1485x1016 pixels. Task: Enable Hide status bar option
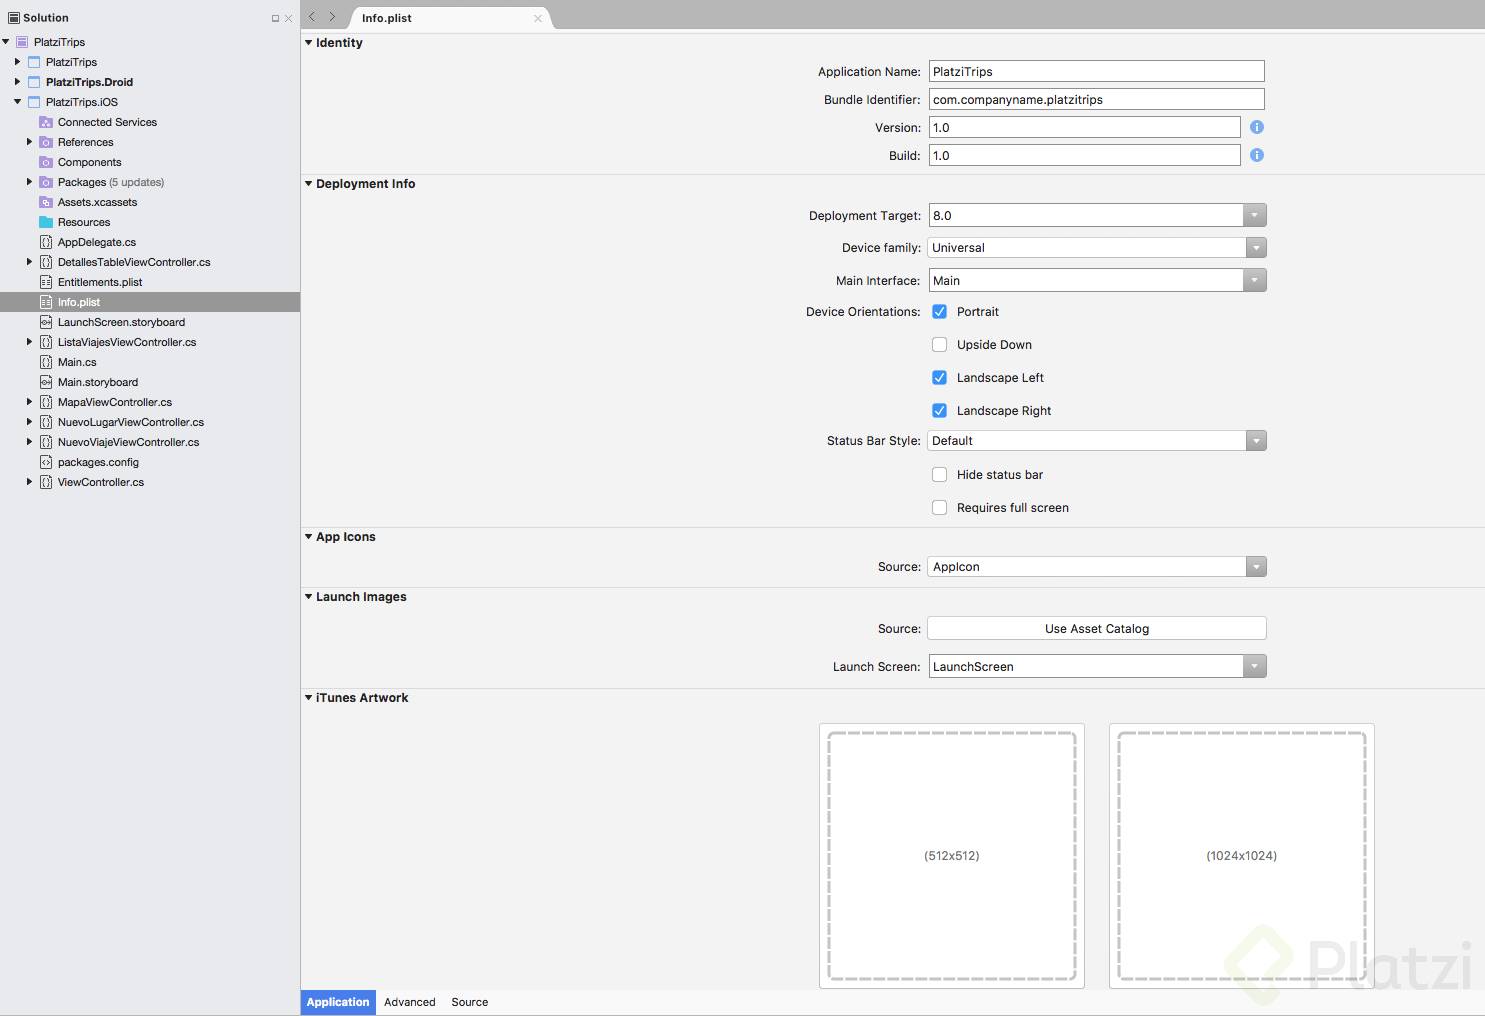(939, 475)
